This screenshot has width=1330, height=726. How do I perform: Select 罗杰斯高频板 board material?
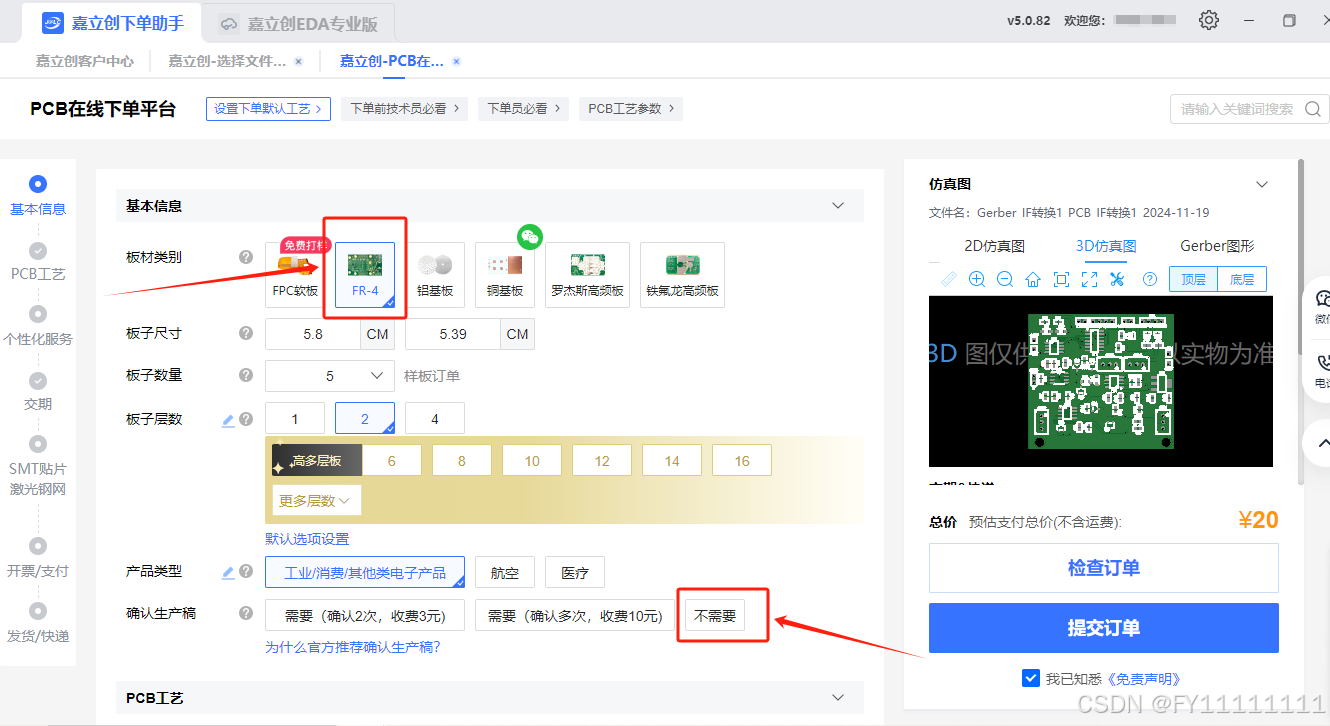point(587,274)
